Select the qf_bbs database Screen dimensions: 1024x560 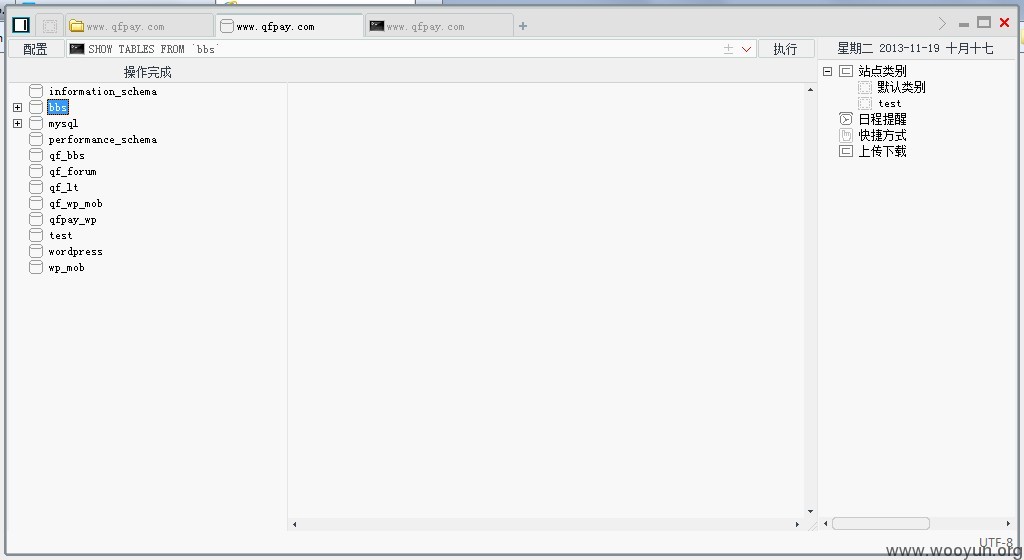pyautogui.click(x=67, y=155)
